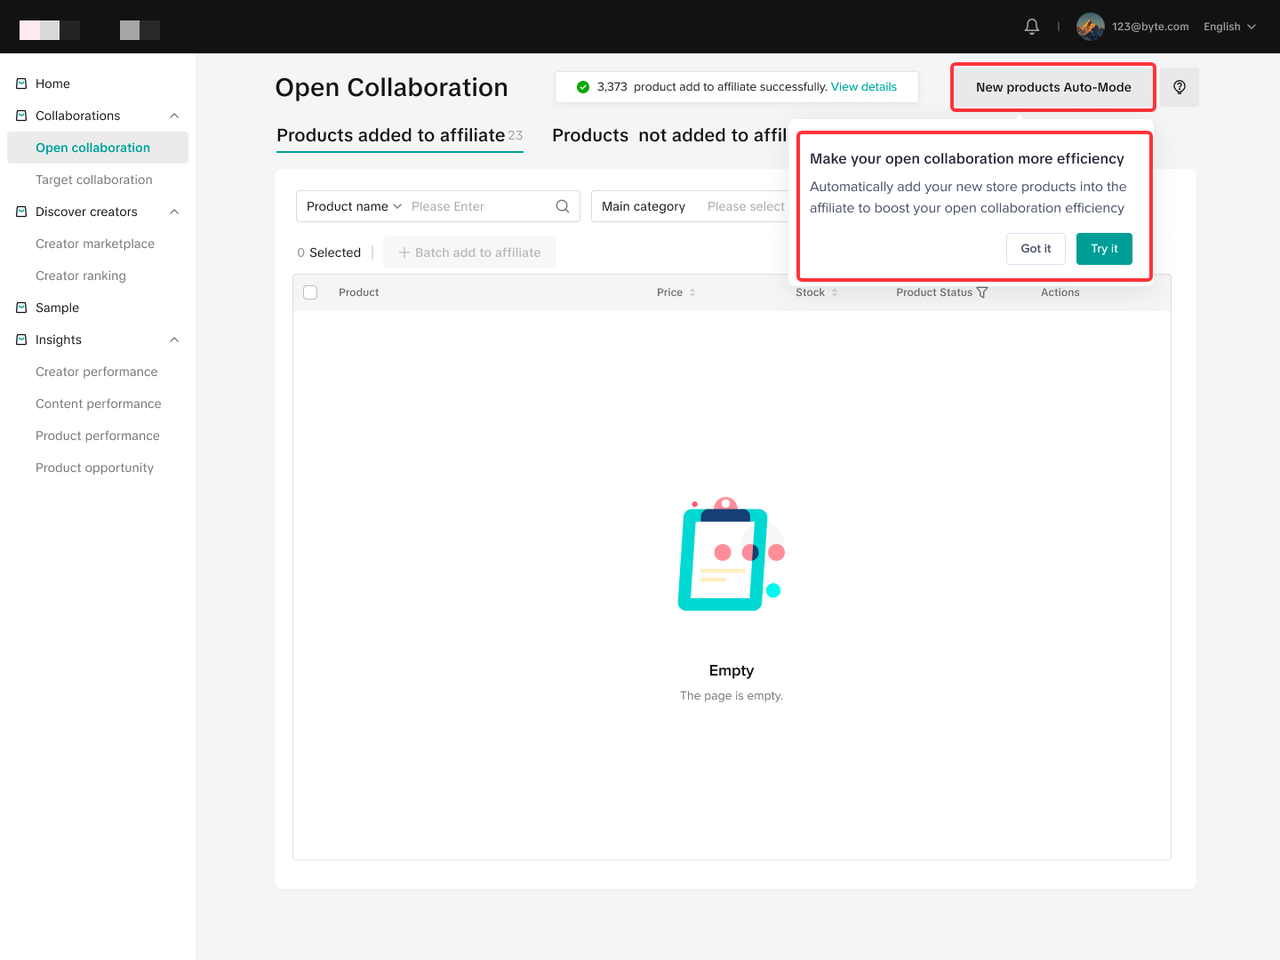The height and width of the screenshot is (960, 1280).
Task: Open the notifications bell icon
Action: pos(1032,27)
